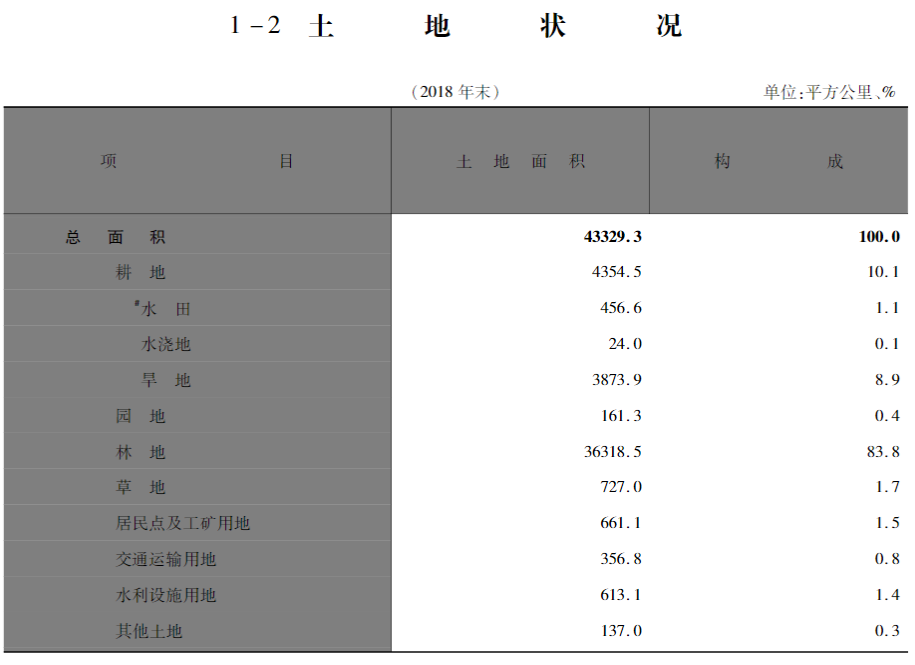Screen dimensions: 915x665
Task: Click the unit note 单位:平方公里、%
Action: [829, 92]
